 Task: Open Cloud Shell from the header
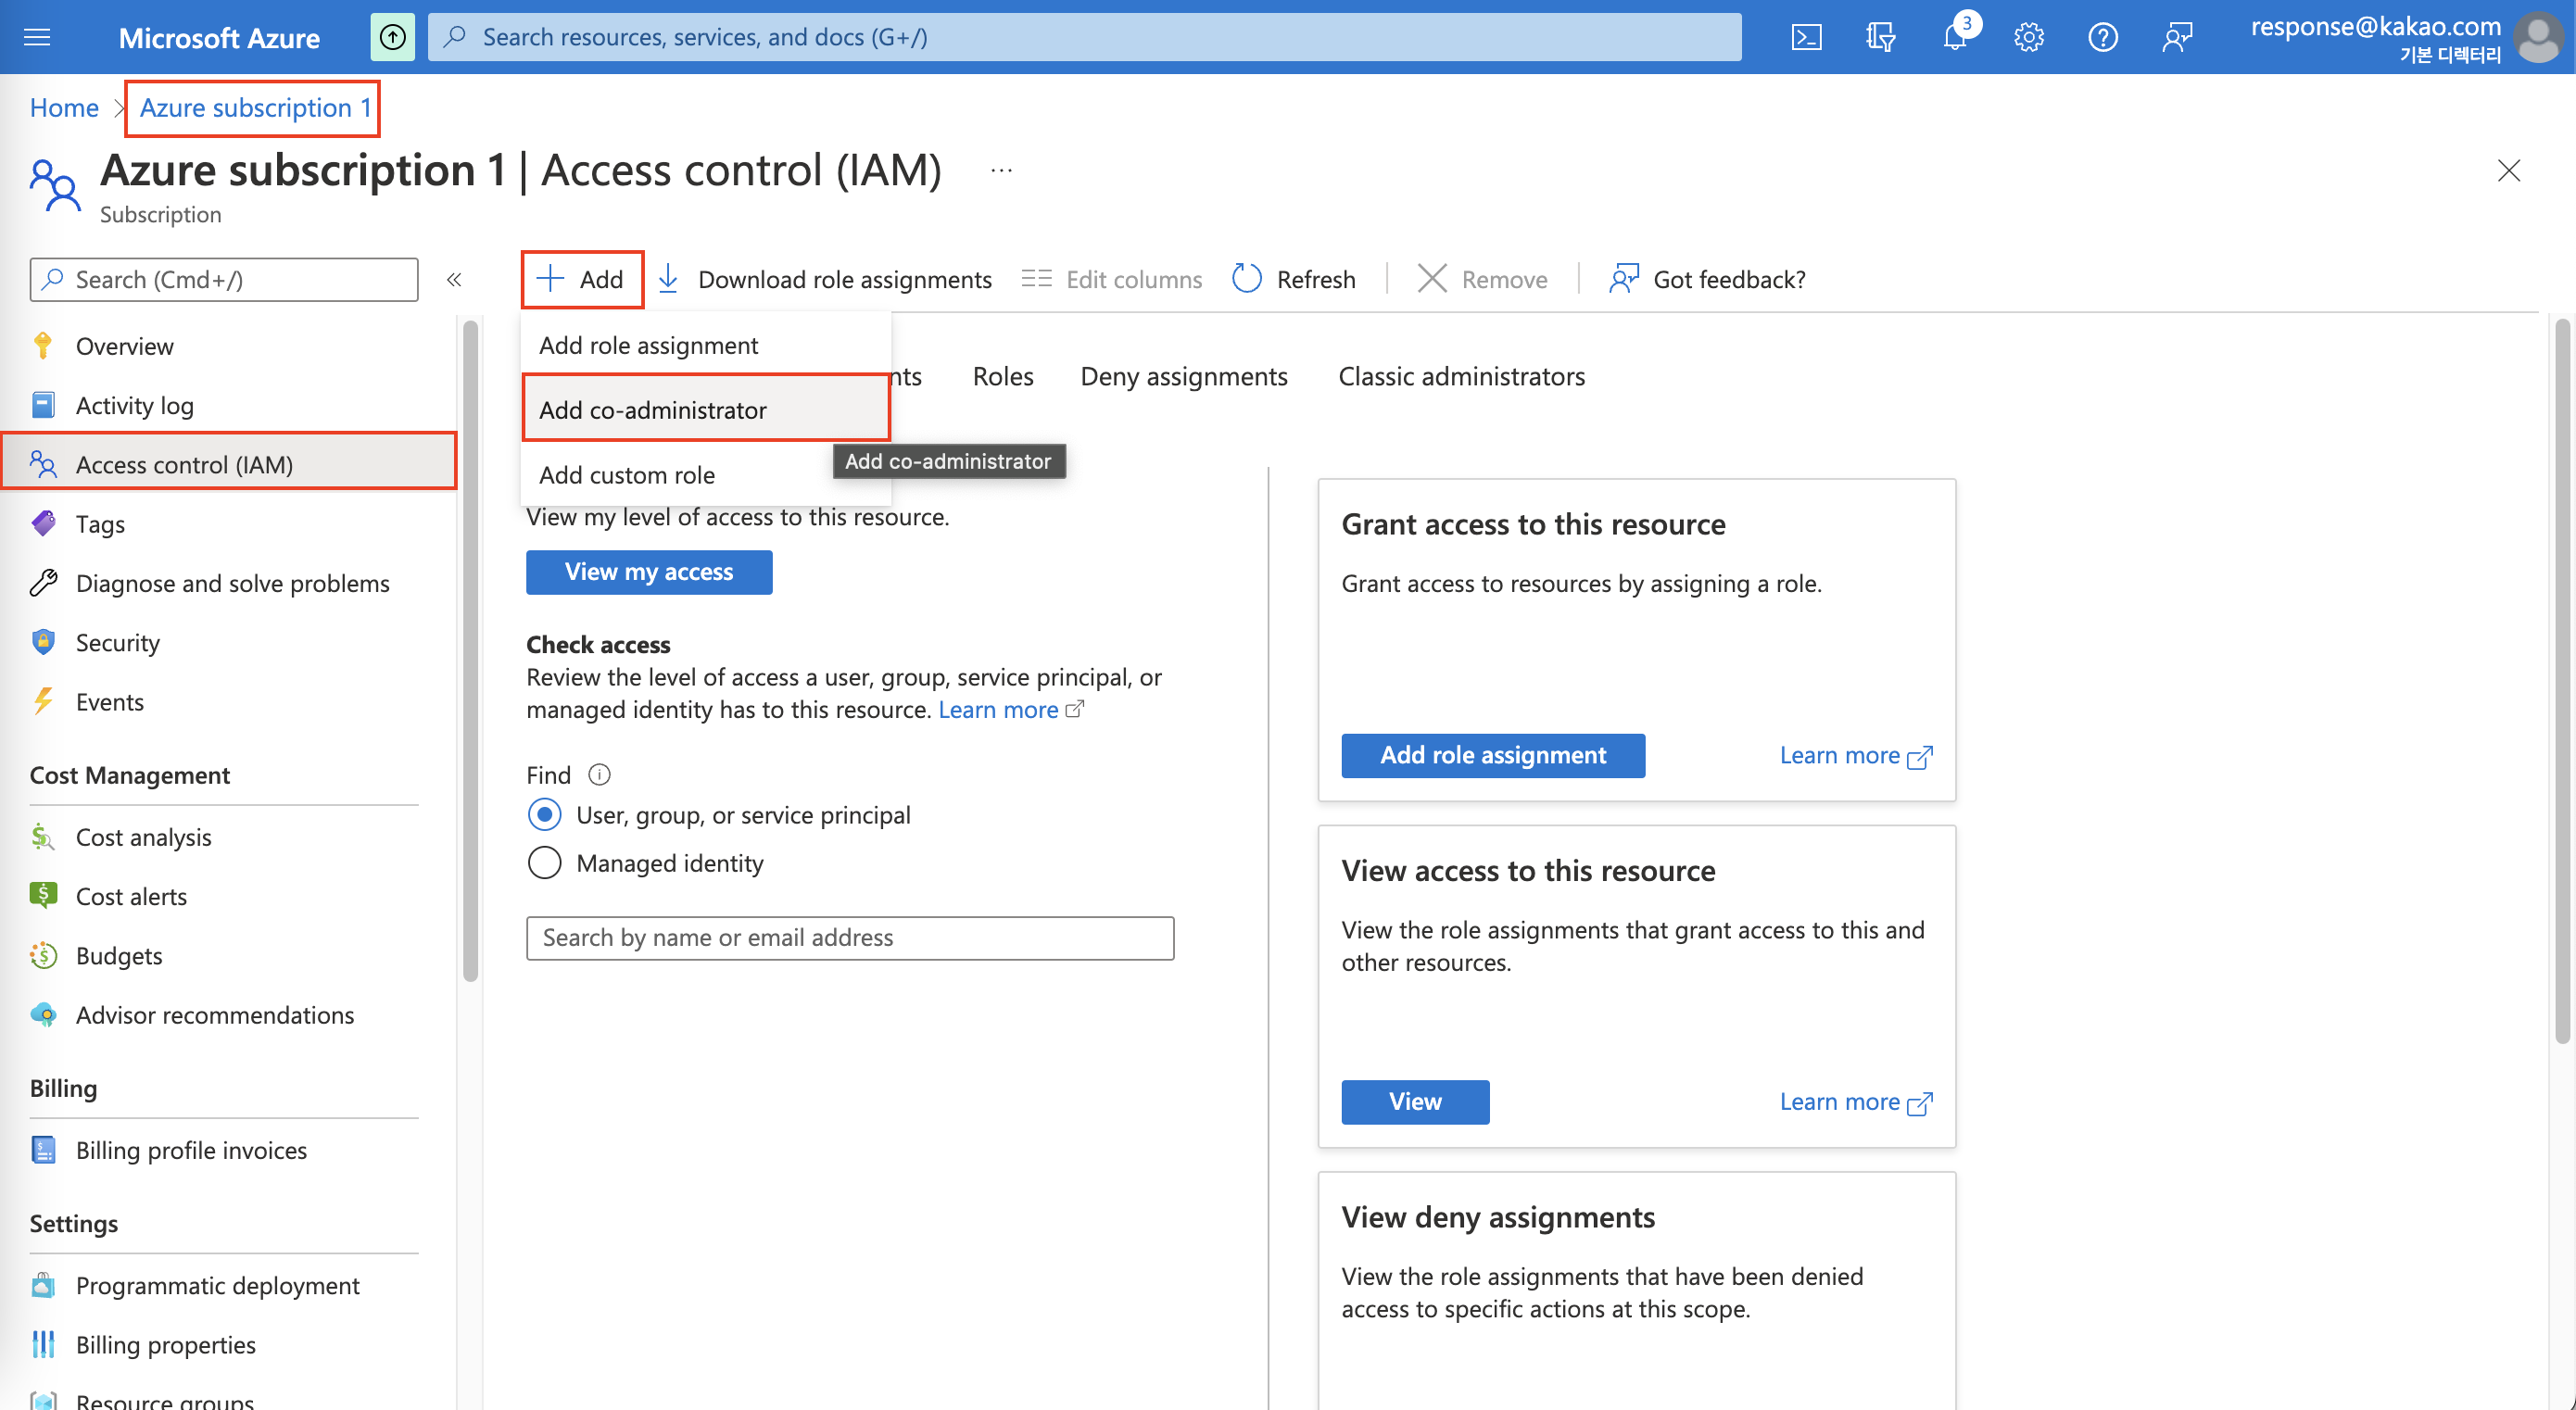point(1806,37)
